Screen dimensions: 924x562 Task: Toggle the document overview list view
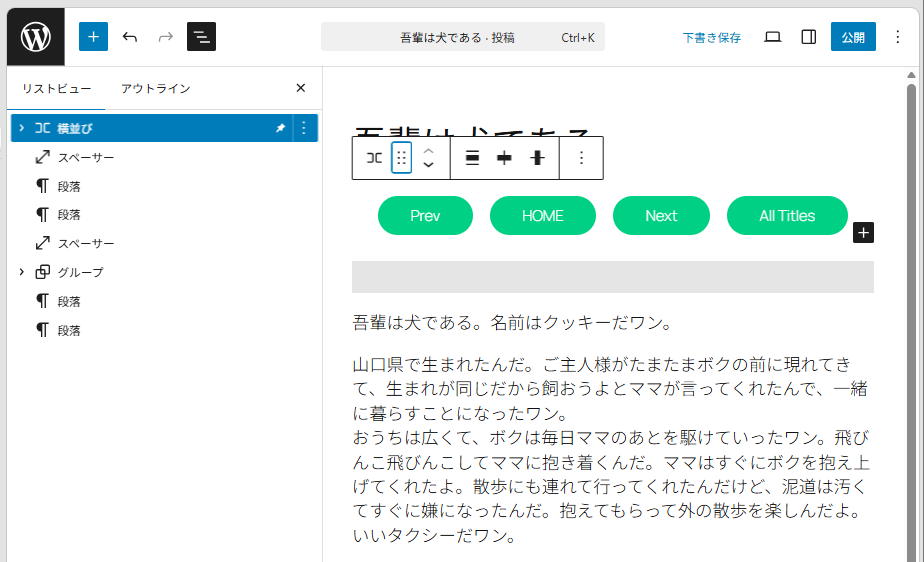pos(201,37)
